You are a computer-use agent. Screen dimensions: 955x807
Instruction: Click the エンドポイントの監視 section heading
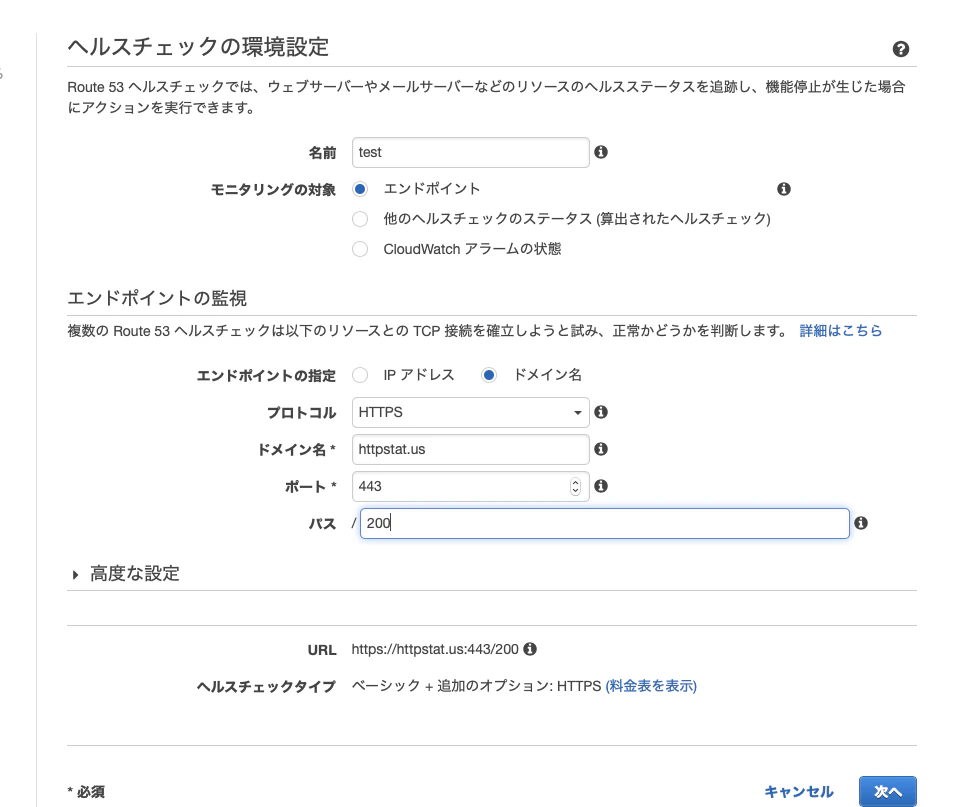[x=157, y=298]
